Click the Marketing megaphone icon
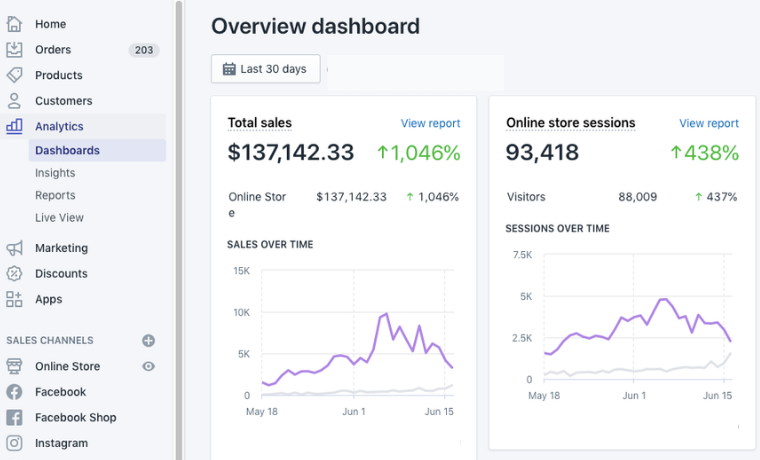 (x=14, y=248)
